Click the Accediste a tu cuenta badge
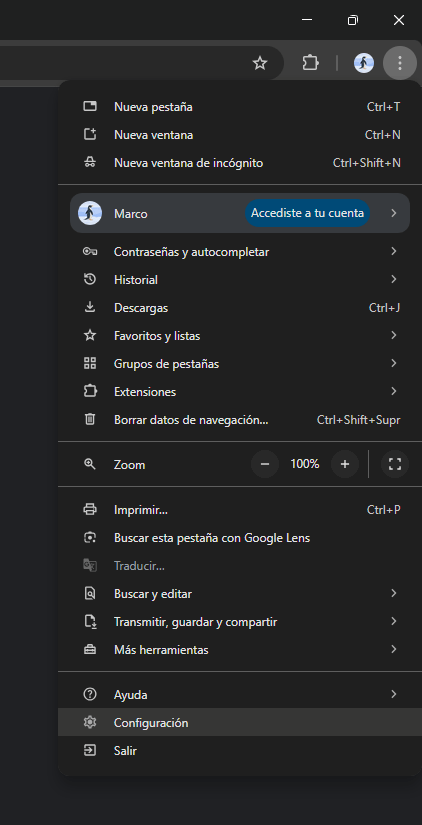 (307, 213)
